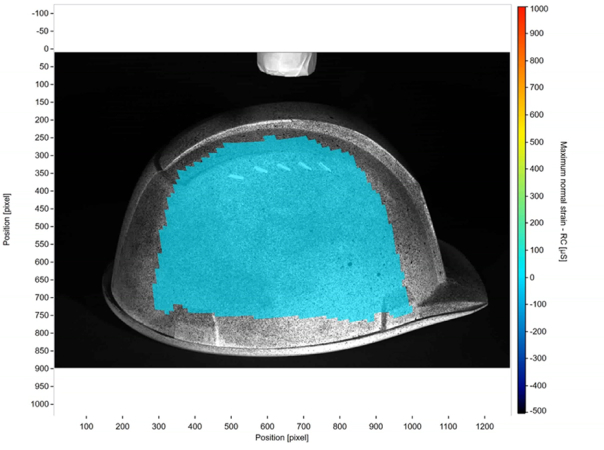Click the red top of the colorbar
This screenshot has width=604, height=450.
tap(521, 12)
